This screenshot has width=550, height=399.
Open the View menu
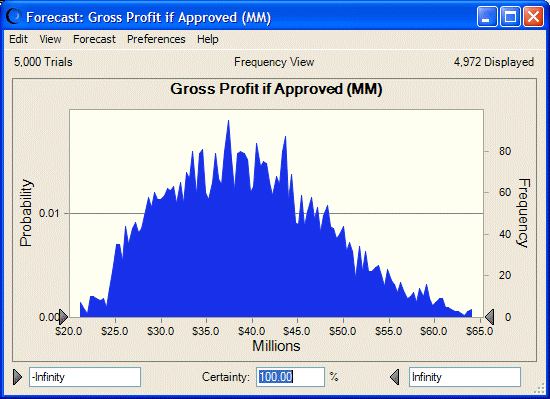50,39
